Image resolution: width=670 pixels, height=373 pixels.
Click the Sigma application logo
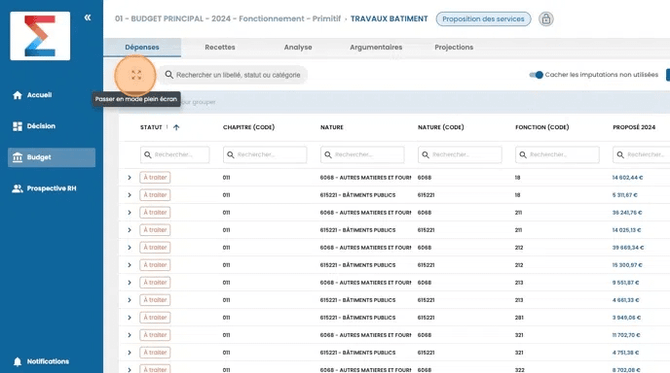(40, 36)
